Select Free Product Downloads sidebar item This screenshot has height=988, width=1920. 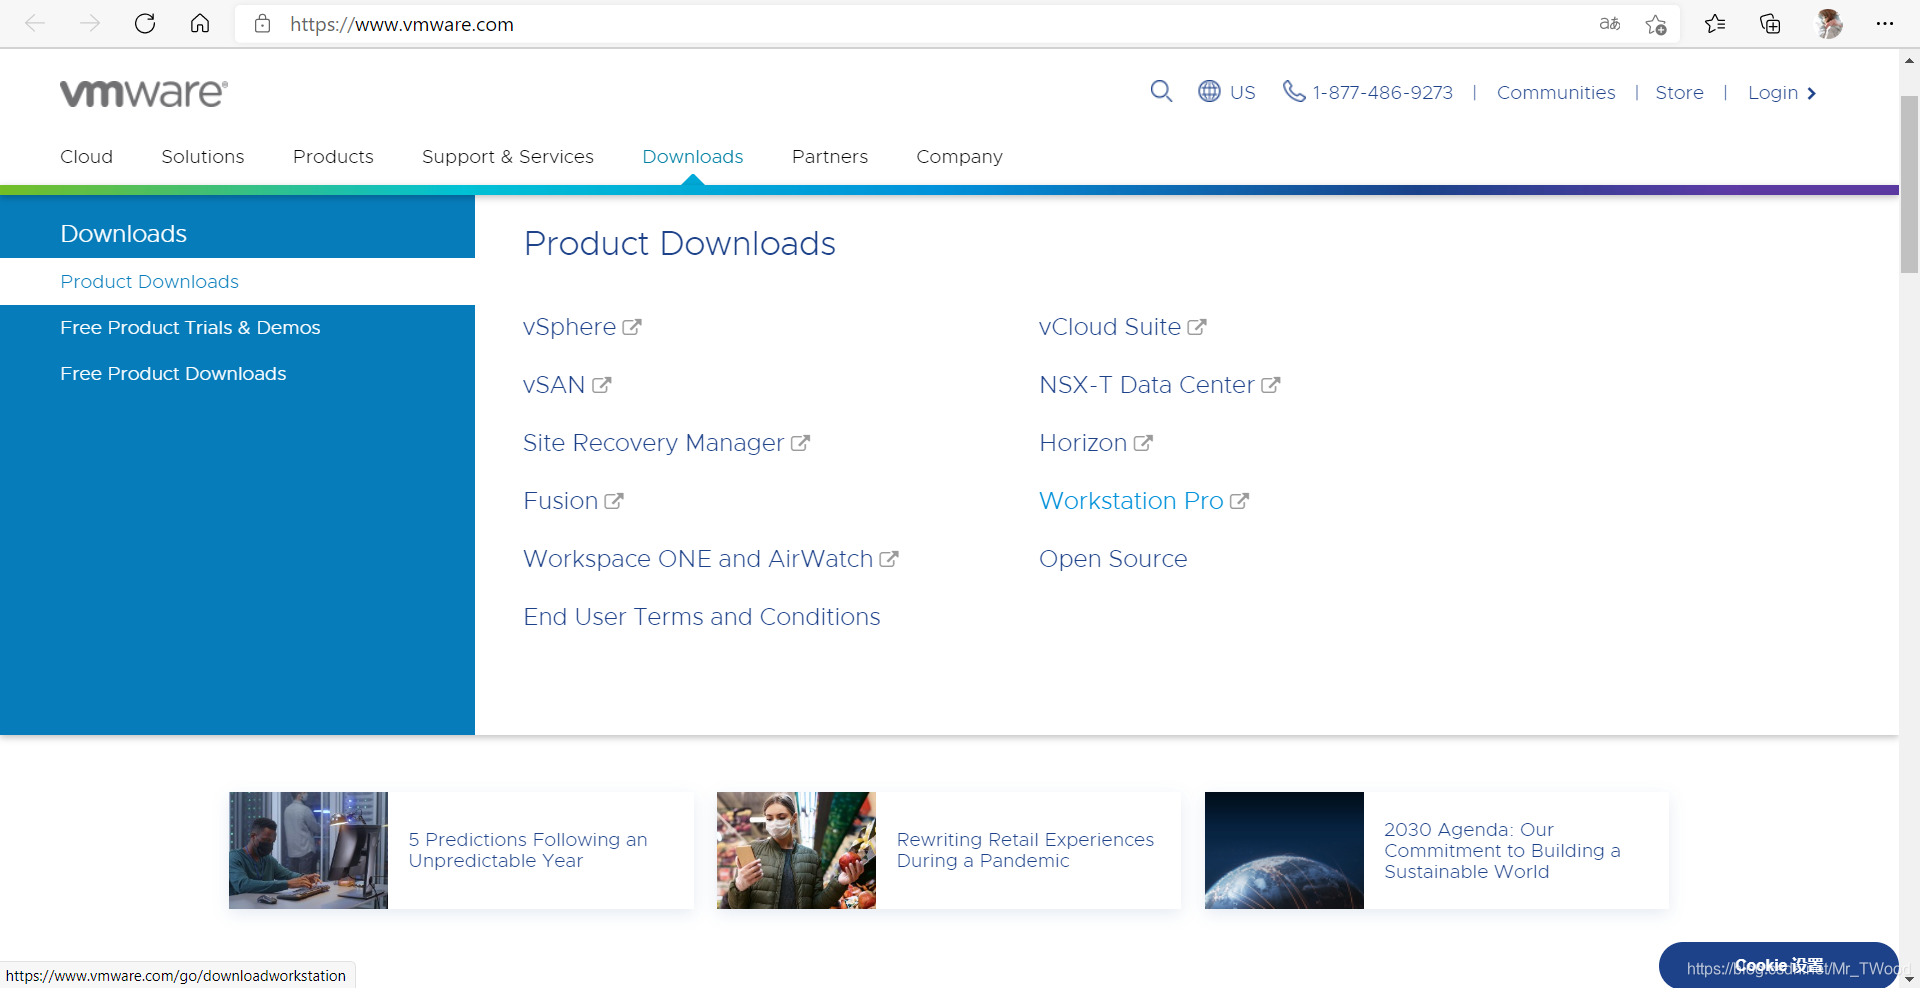coord(173,374)
